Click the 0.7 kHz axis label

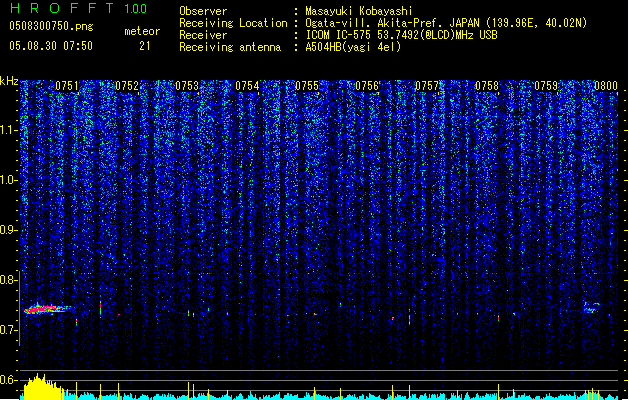click(9, 330)
